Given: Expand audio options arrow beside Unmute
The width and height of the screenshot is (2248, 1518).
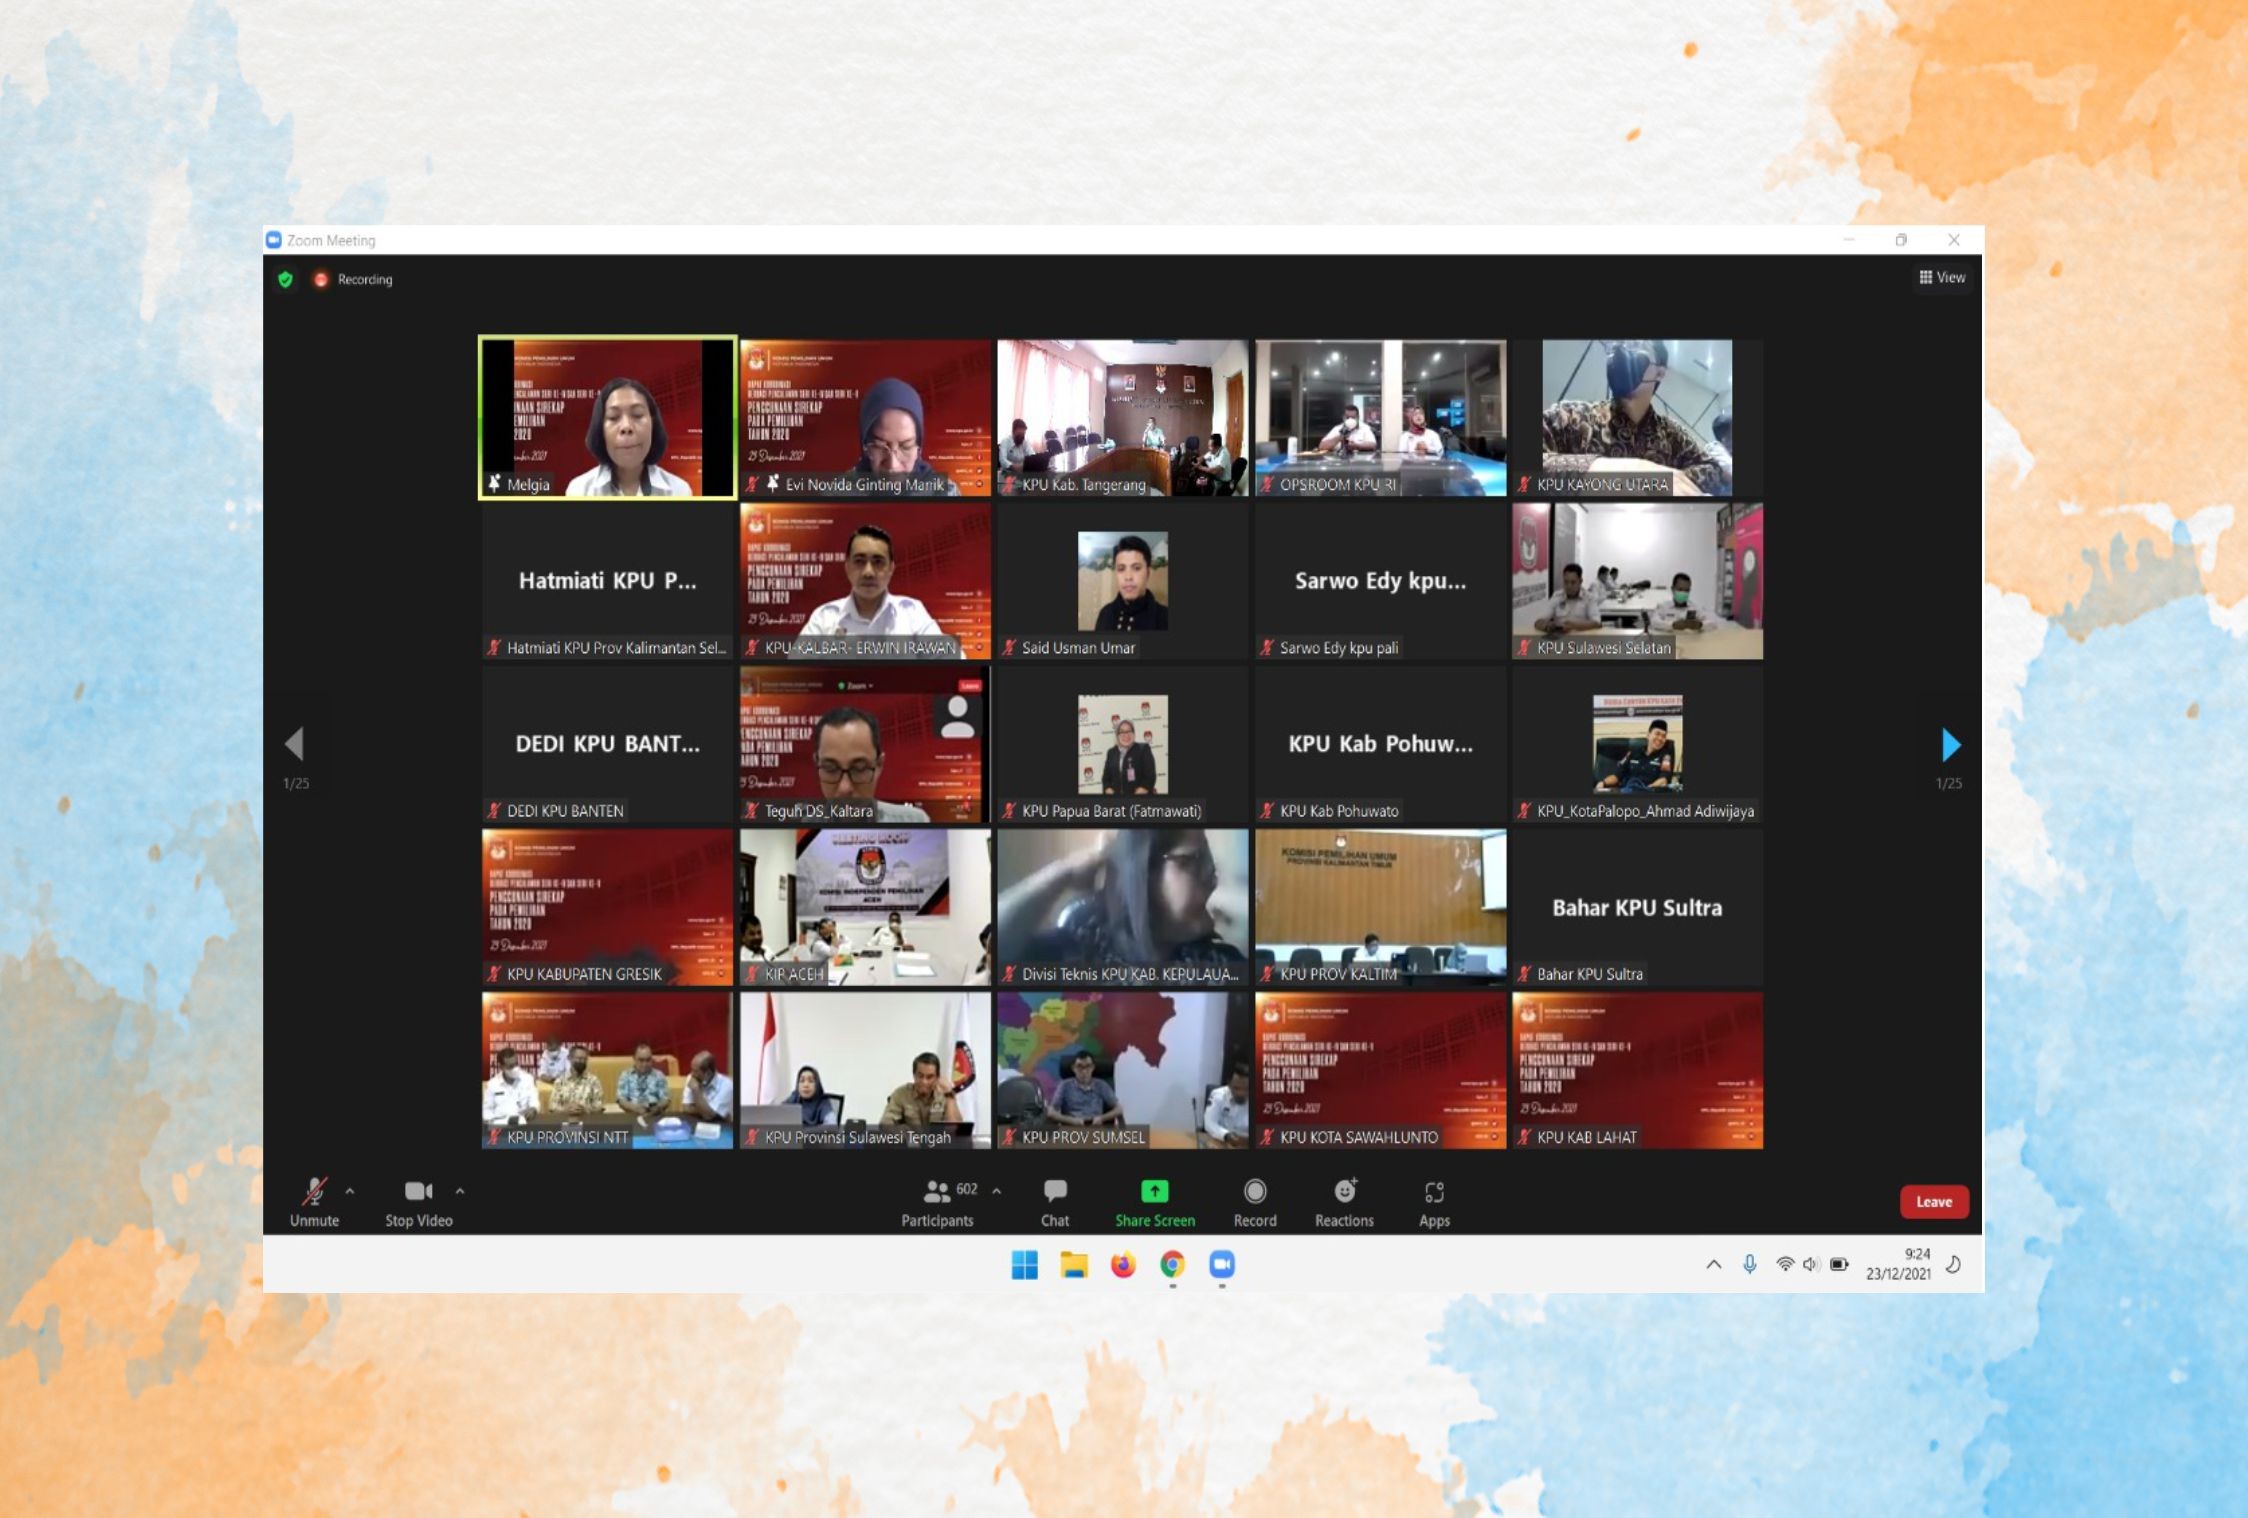Looking at the screenshot, I should [x=350, y=1191].
